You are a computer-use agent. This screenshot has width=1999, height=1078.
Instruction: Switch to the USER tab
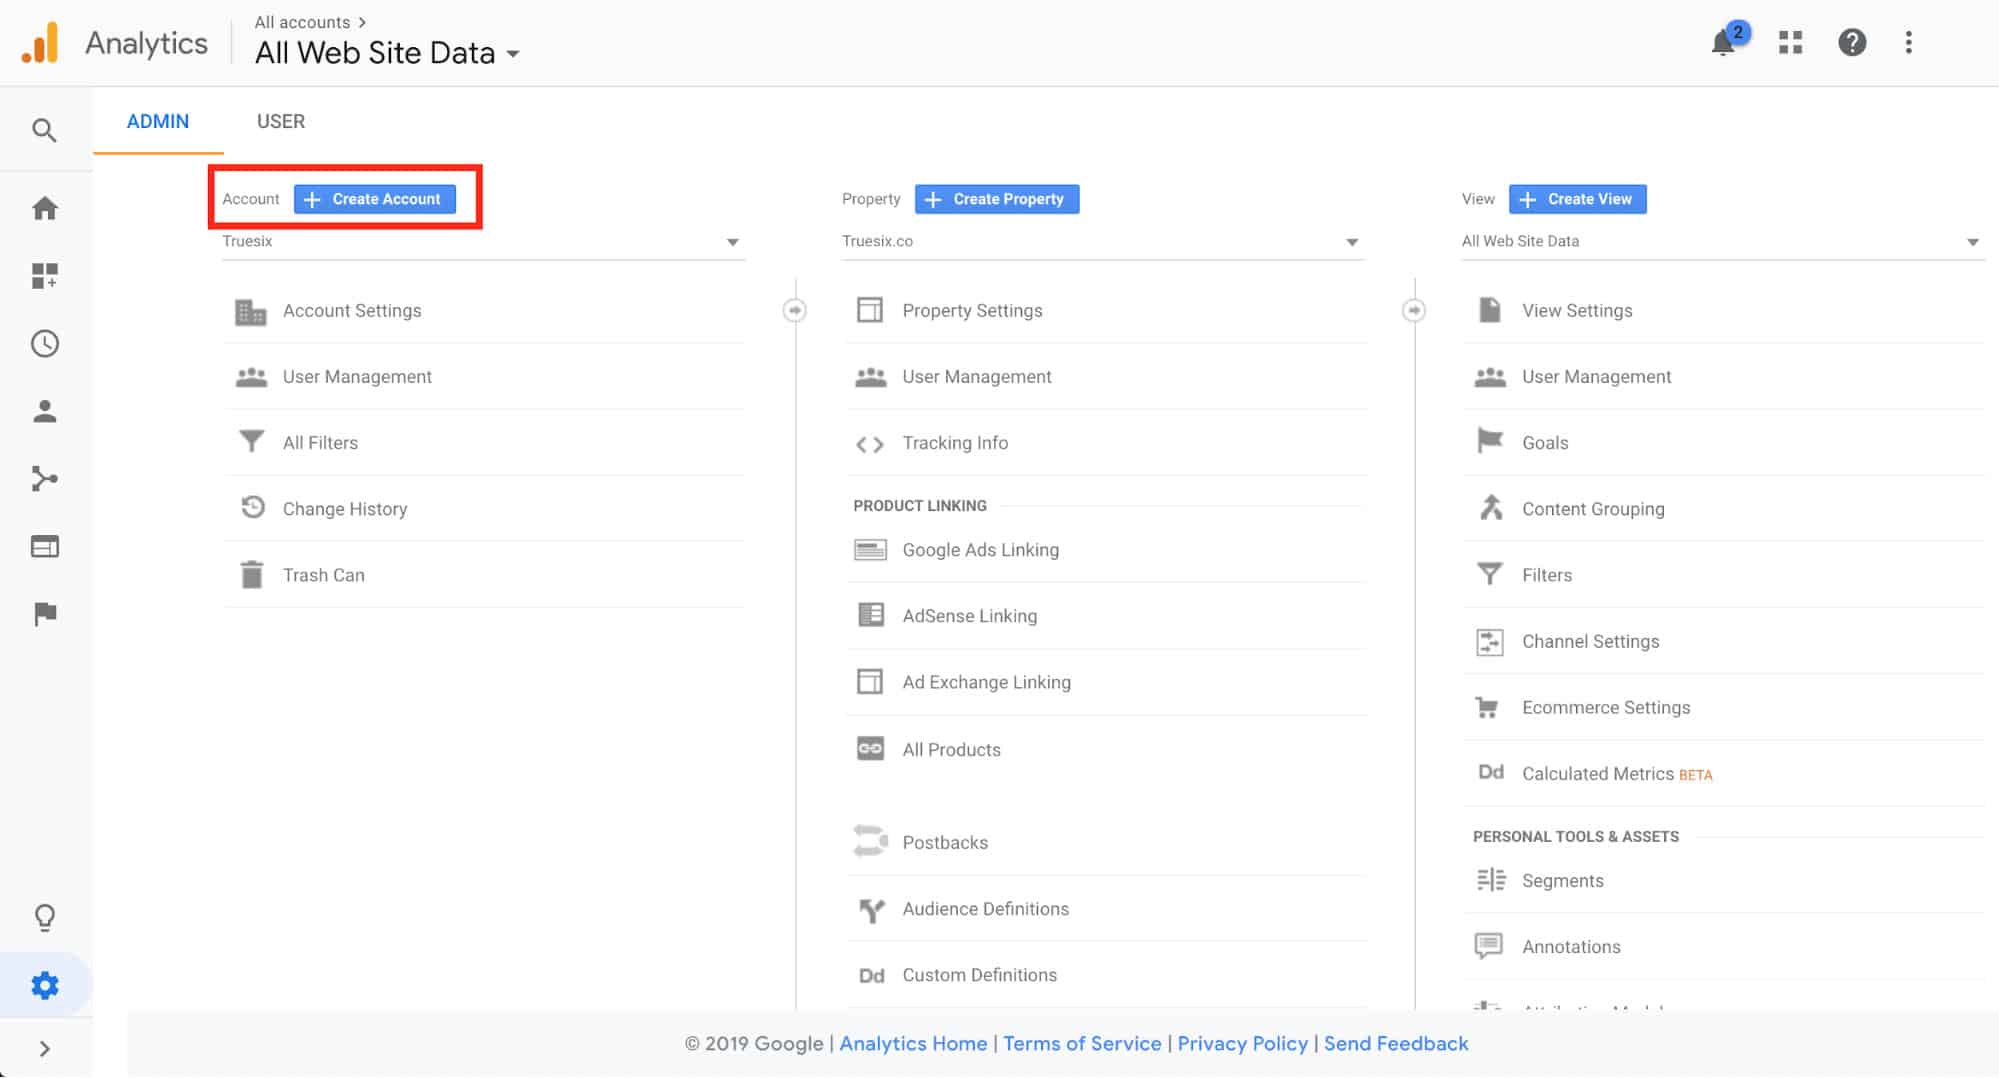coord(280,122)
